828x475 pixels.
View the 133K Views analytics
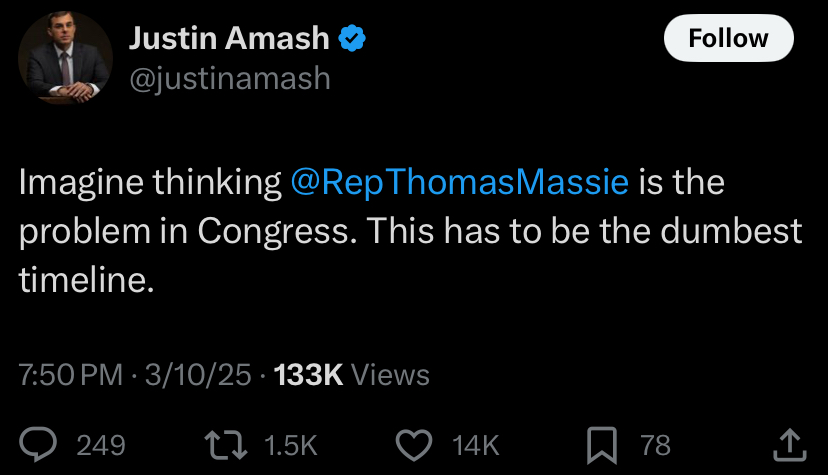pos(352,375)
